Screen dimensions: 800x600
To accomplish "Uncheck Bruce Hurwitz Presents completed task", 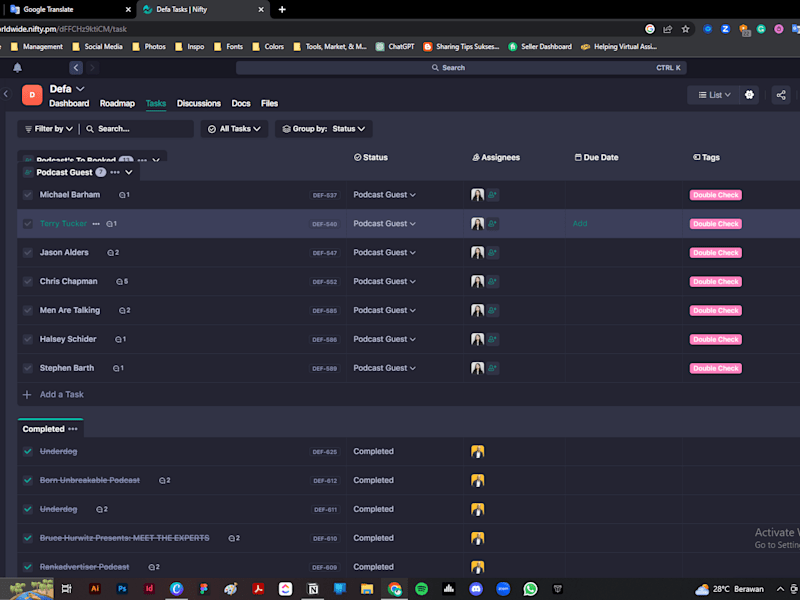I will click(x=28, y=538).
